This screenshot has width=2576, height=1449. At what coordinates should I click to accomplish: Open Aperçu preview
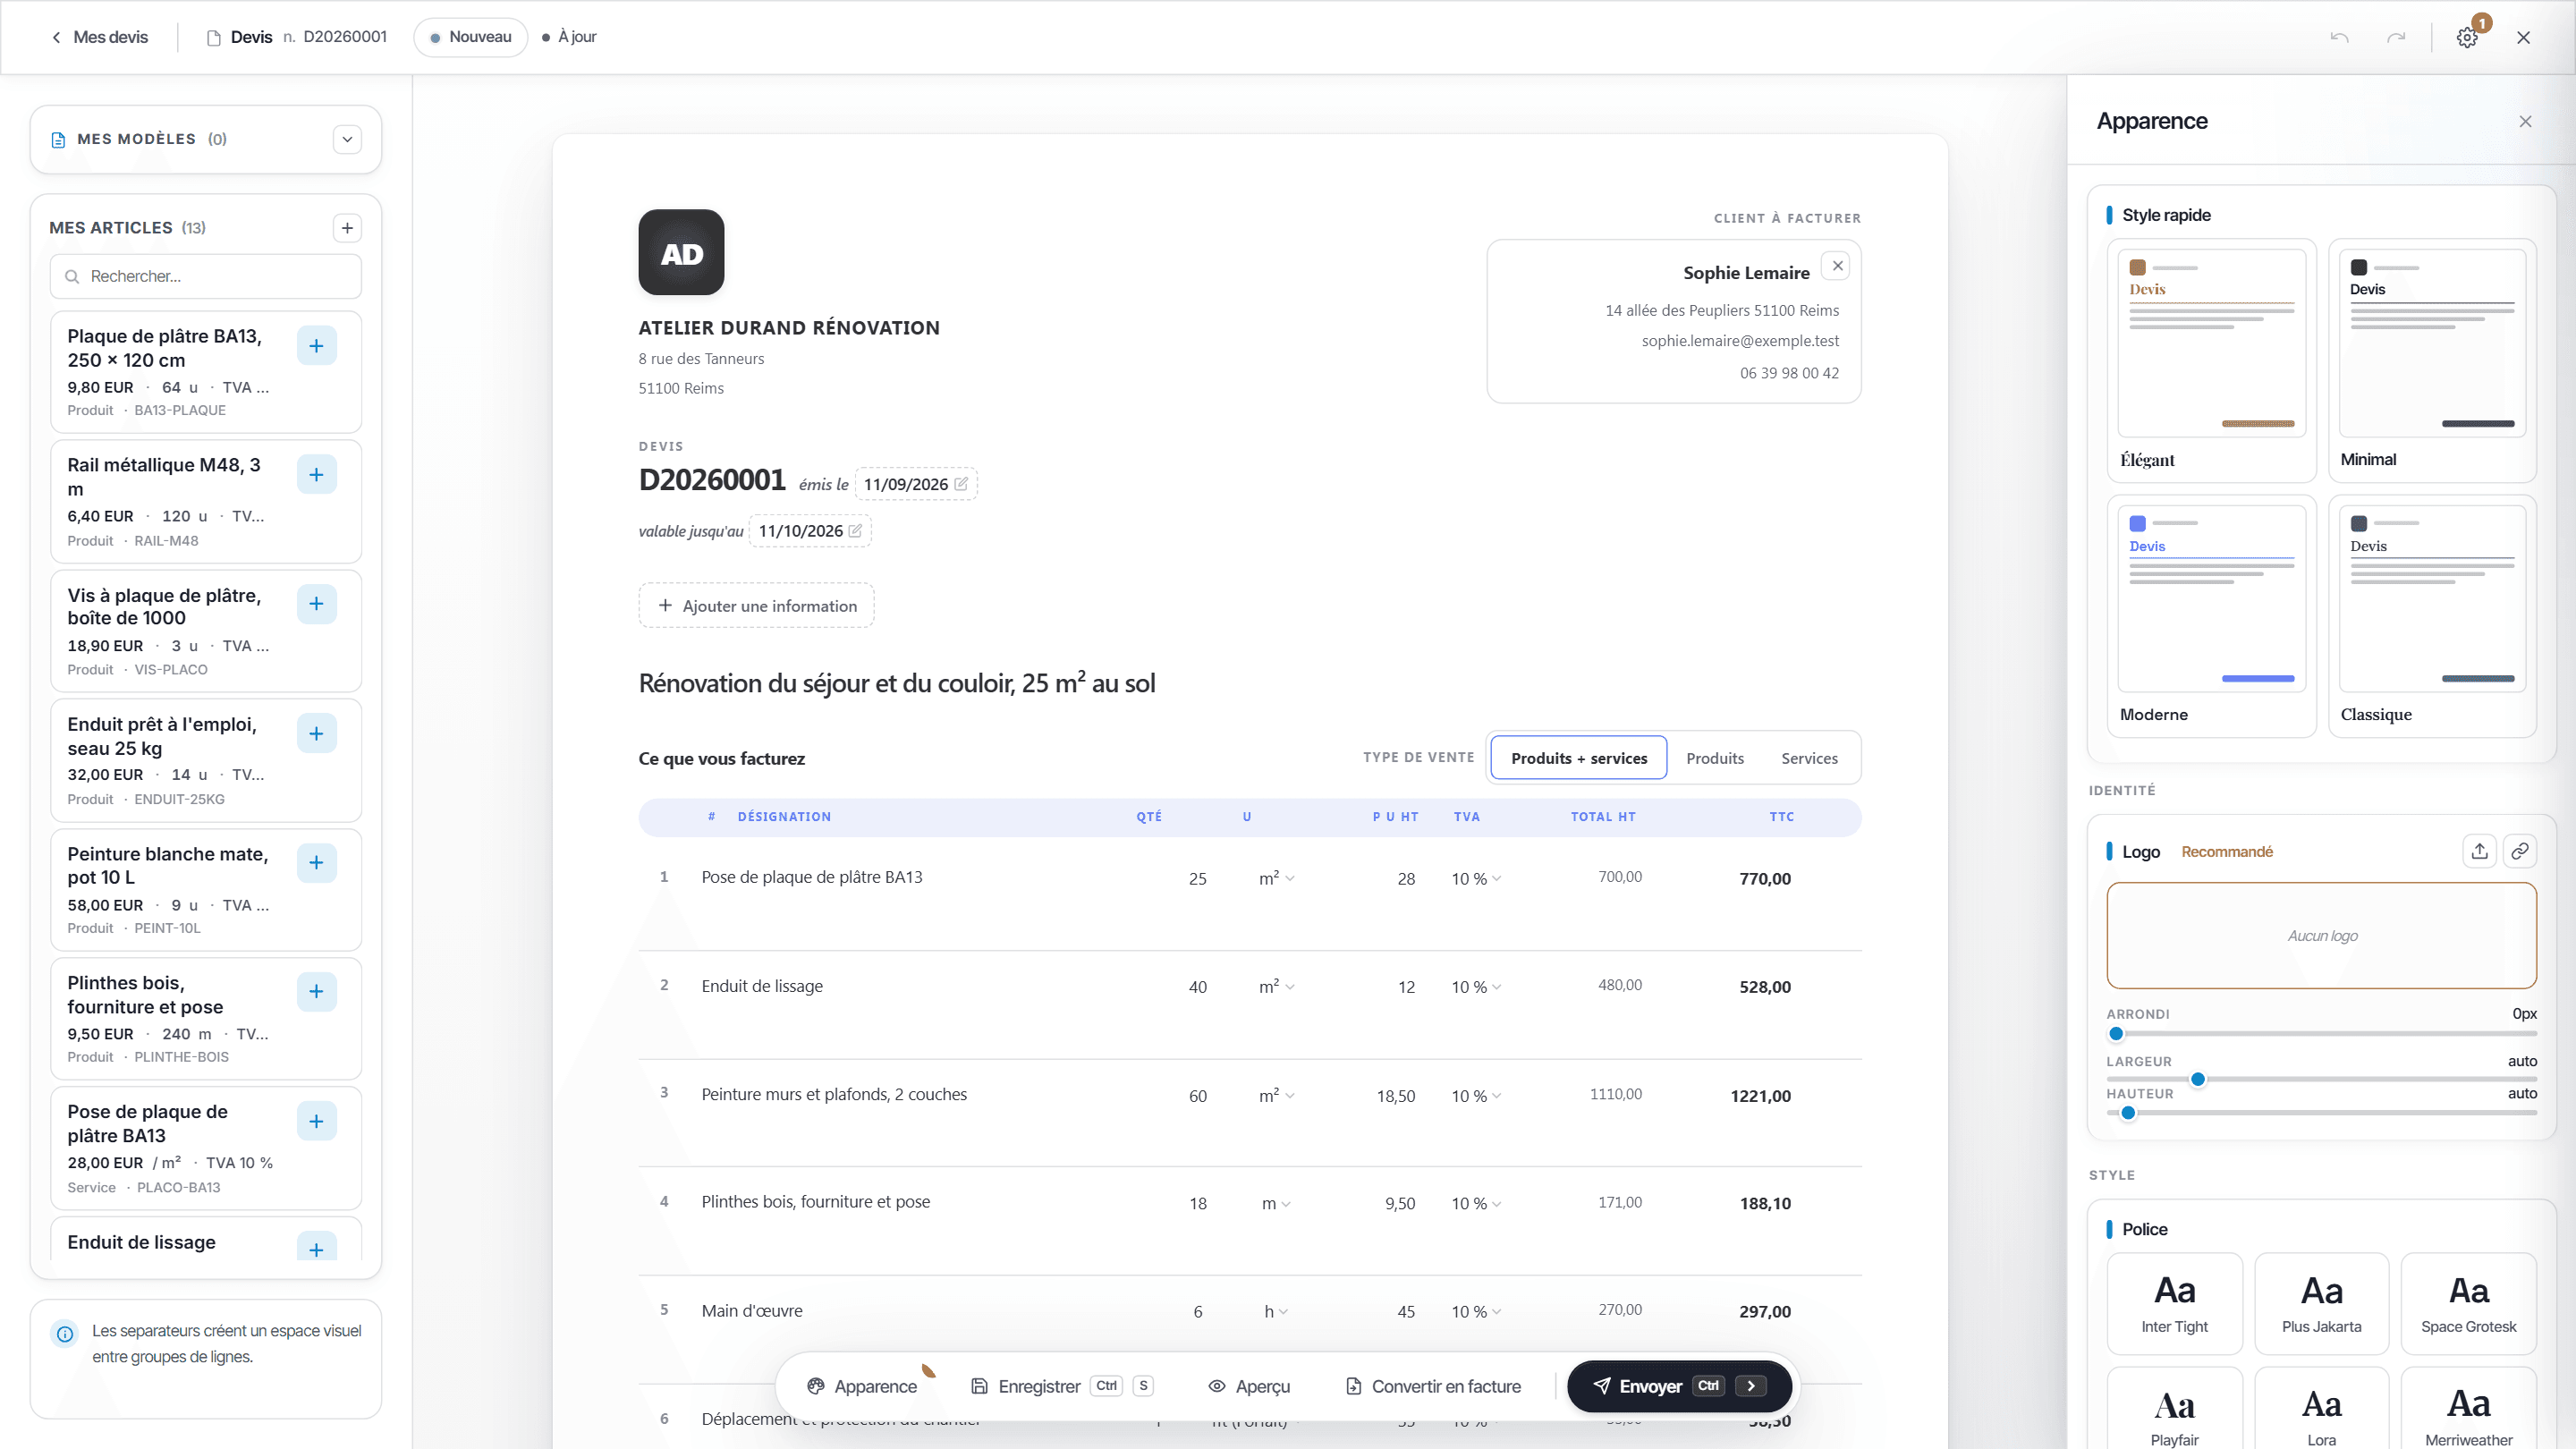click(1249, 1387)
